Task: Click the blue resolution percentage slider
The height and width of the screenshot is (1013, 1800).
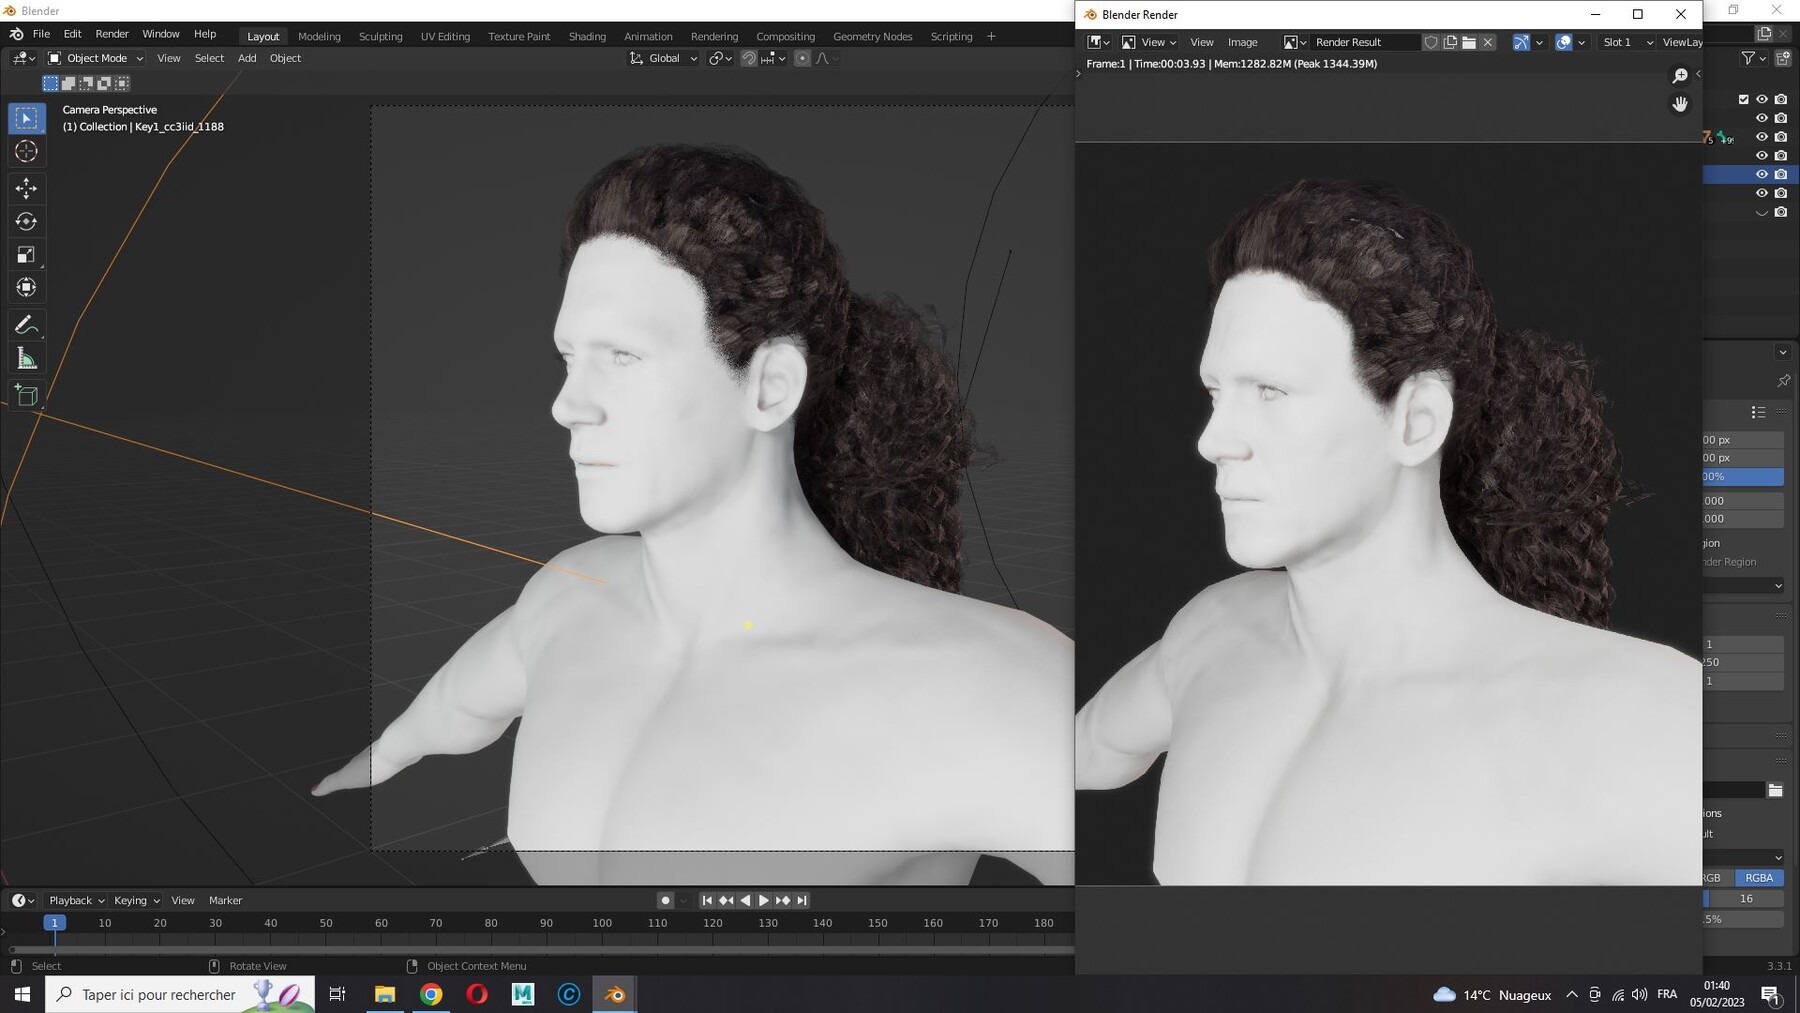Action: (1743, 477)
